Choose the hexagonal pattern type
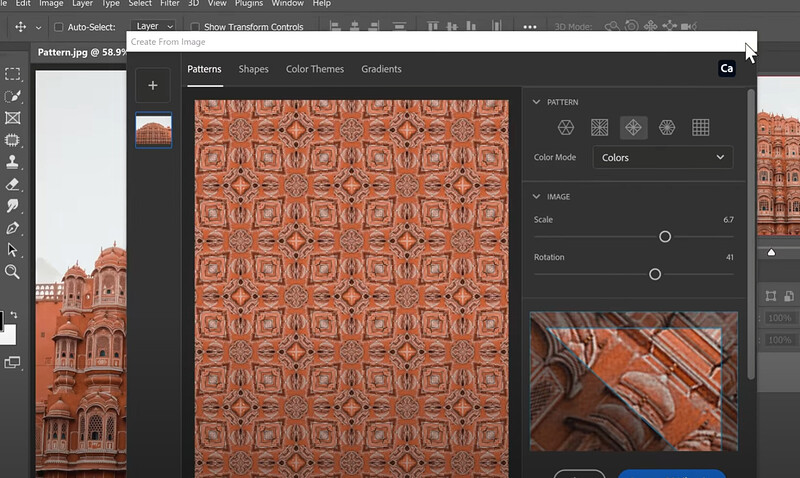 pyautogui.click(x=566, y=127)
